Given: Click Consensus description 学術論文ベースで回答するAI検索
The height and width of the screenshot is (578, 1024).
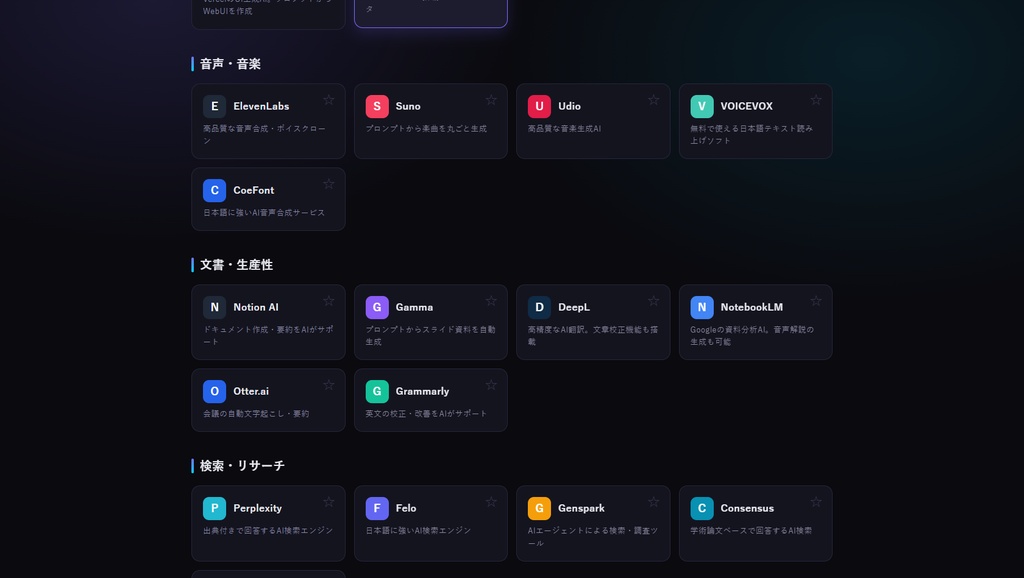Looking at the screenshot, I should 751,531.
